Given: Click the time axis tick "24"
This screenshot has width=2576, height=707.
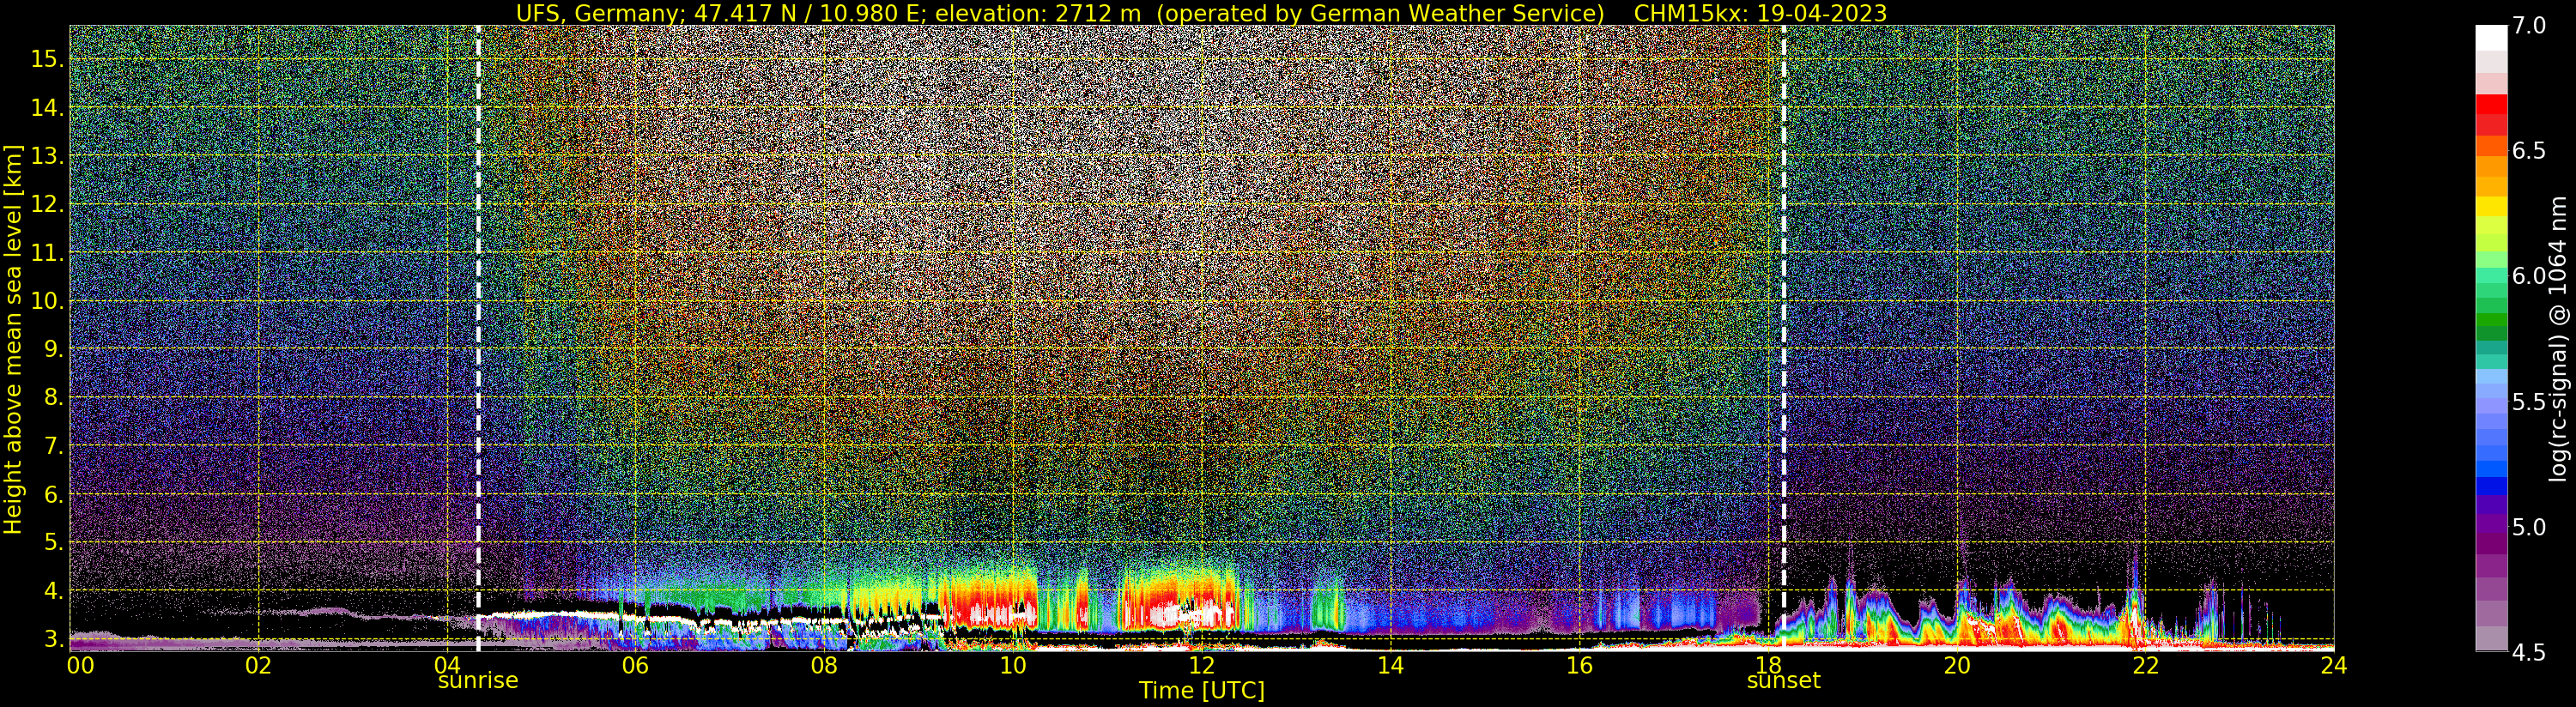Looking at the screenshot, I should (x=2333, y=665).
